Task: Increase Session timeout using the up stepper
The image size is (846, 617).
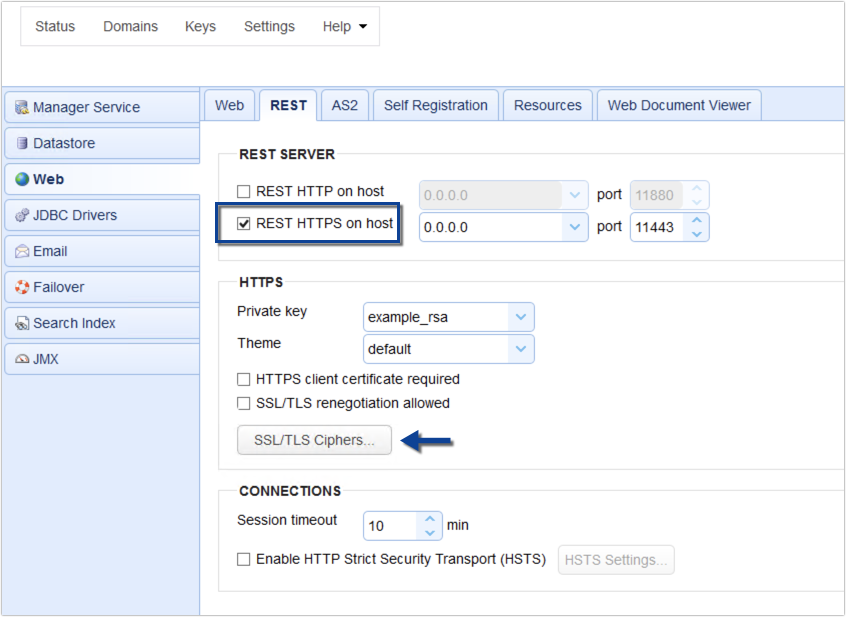Action: [x=430, y=520]
